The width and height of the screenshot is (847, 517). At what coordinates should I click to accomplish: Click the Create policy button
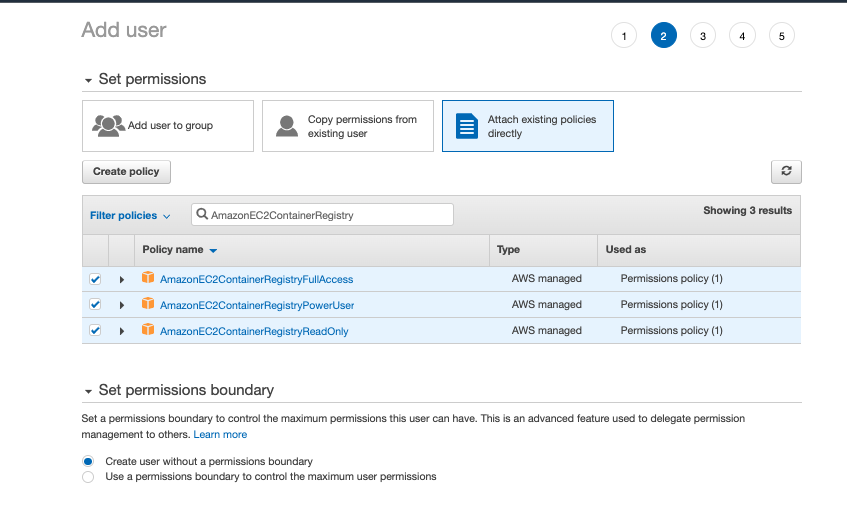[x=126, y=172]
